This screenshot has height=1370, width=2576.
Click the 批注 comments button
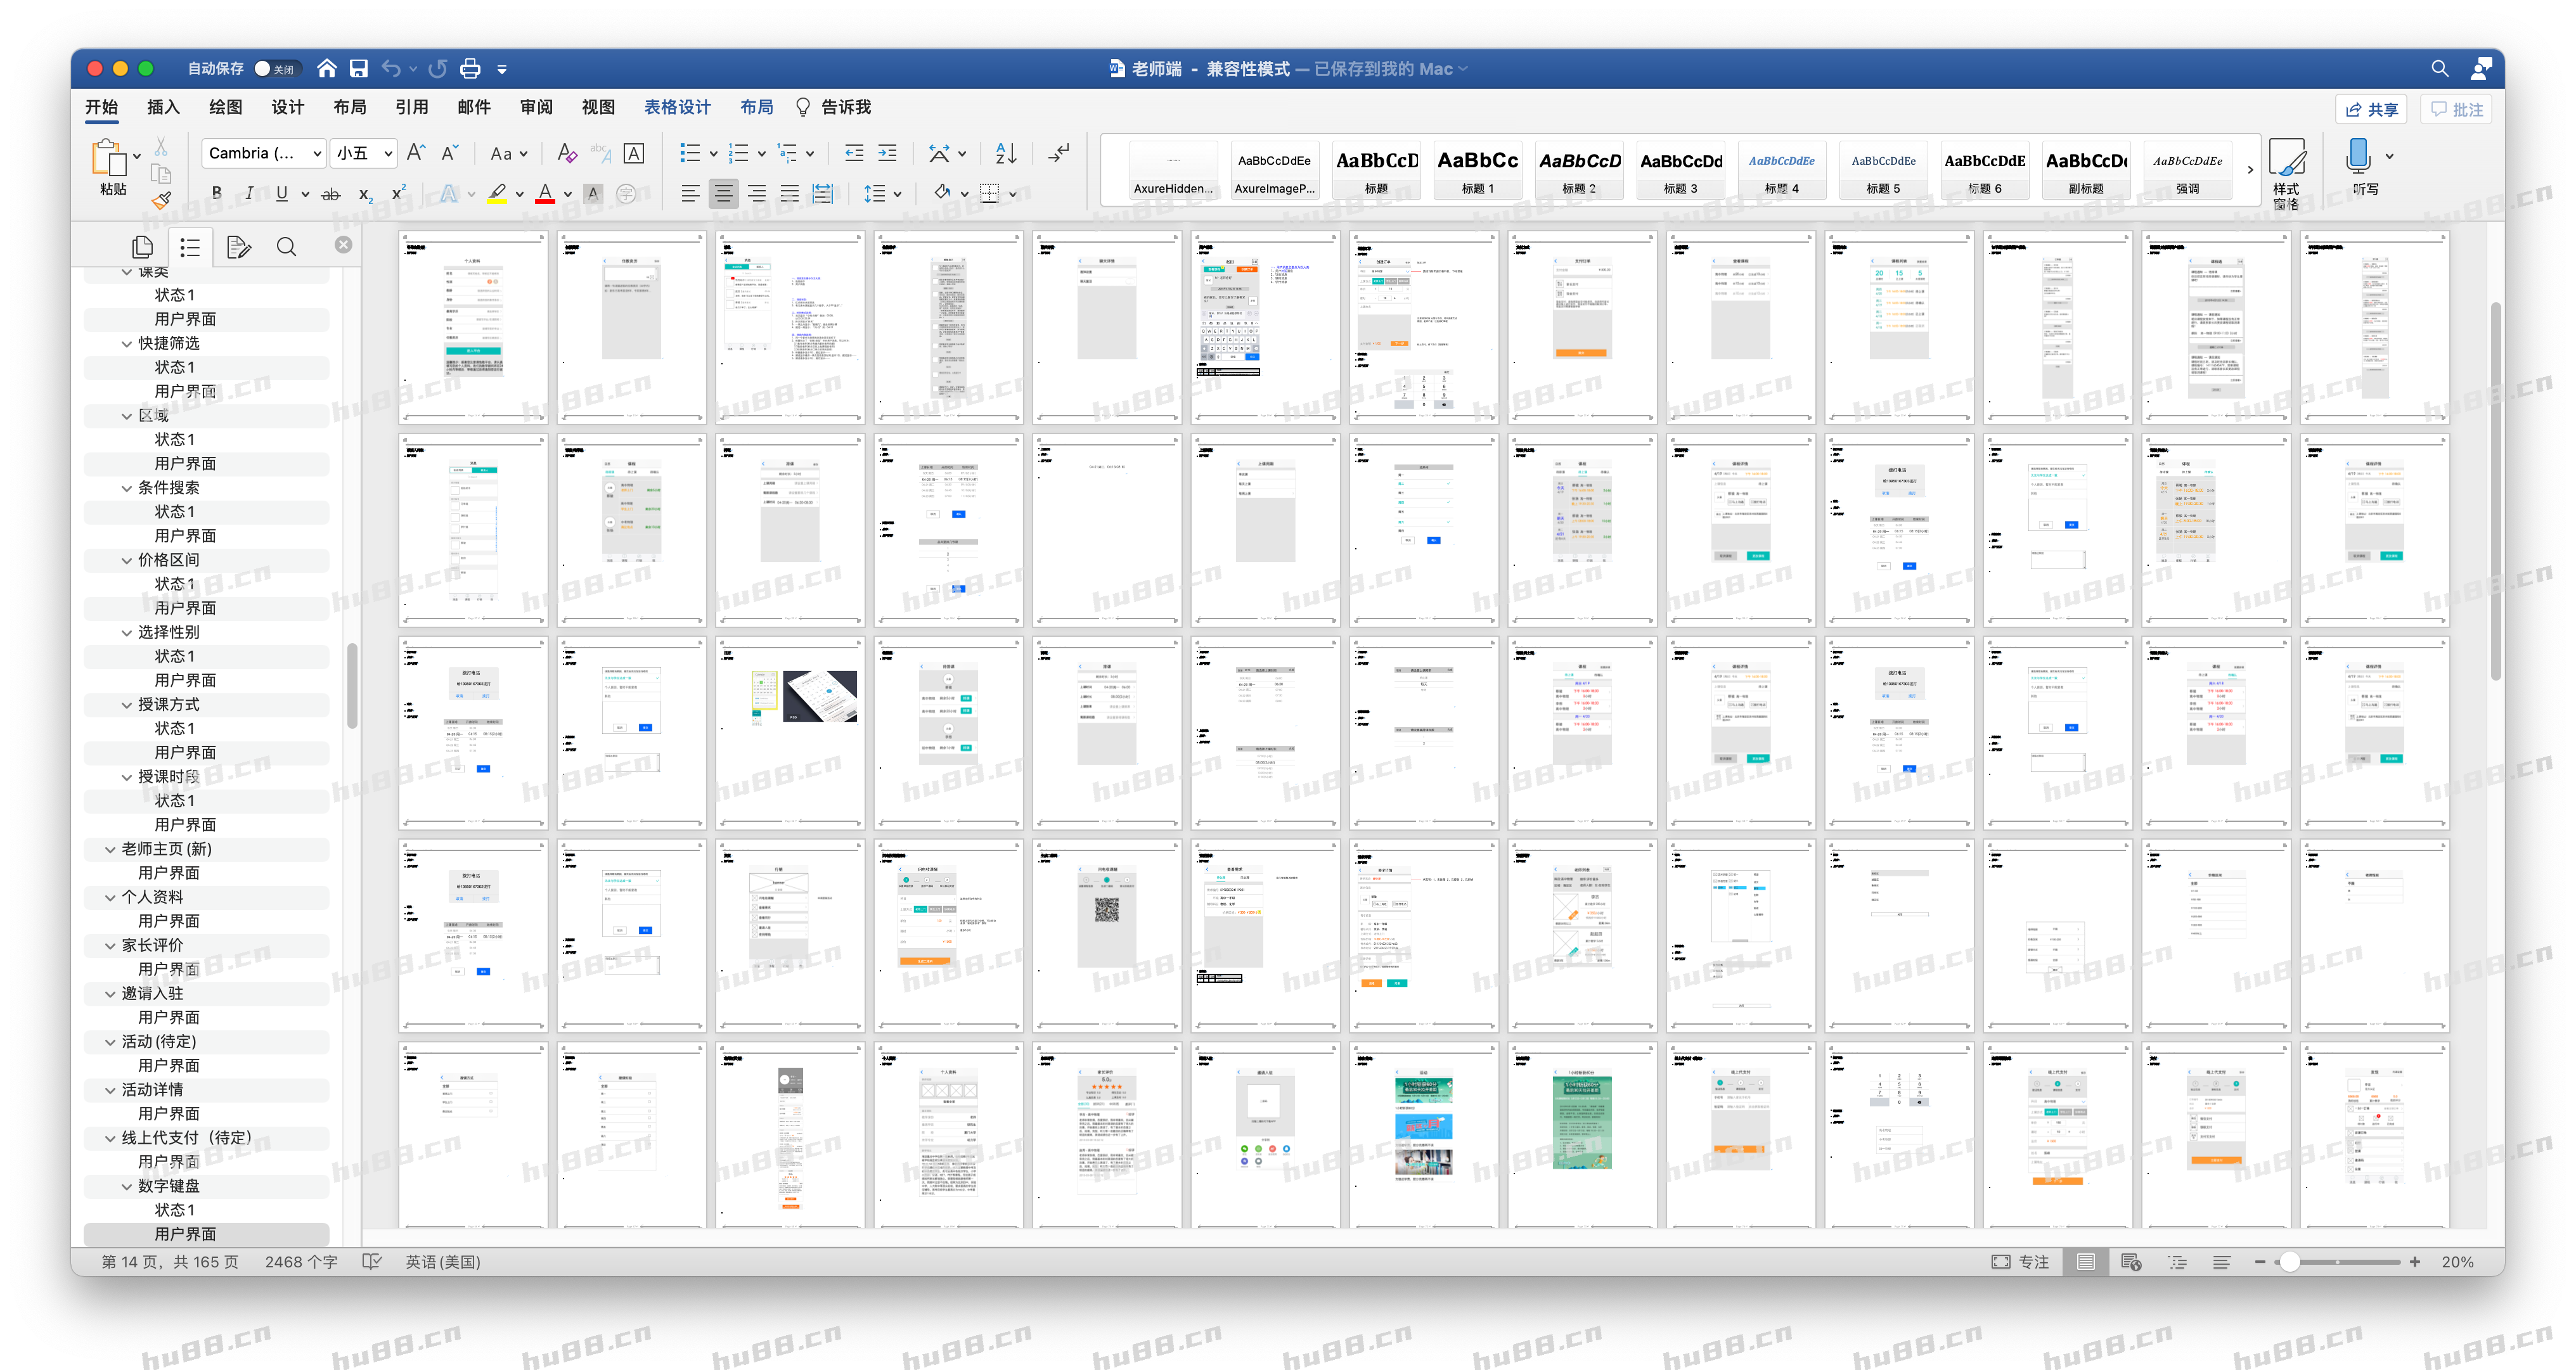2457,109
